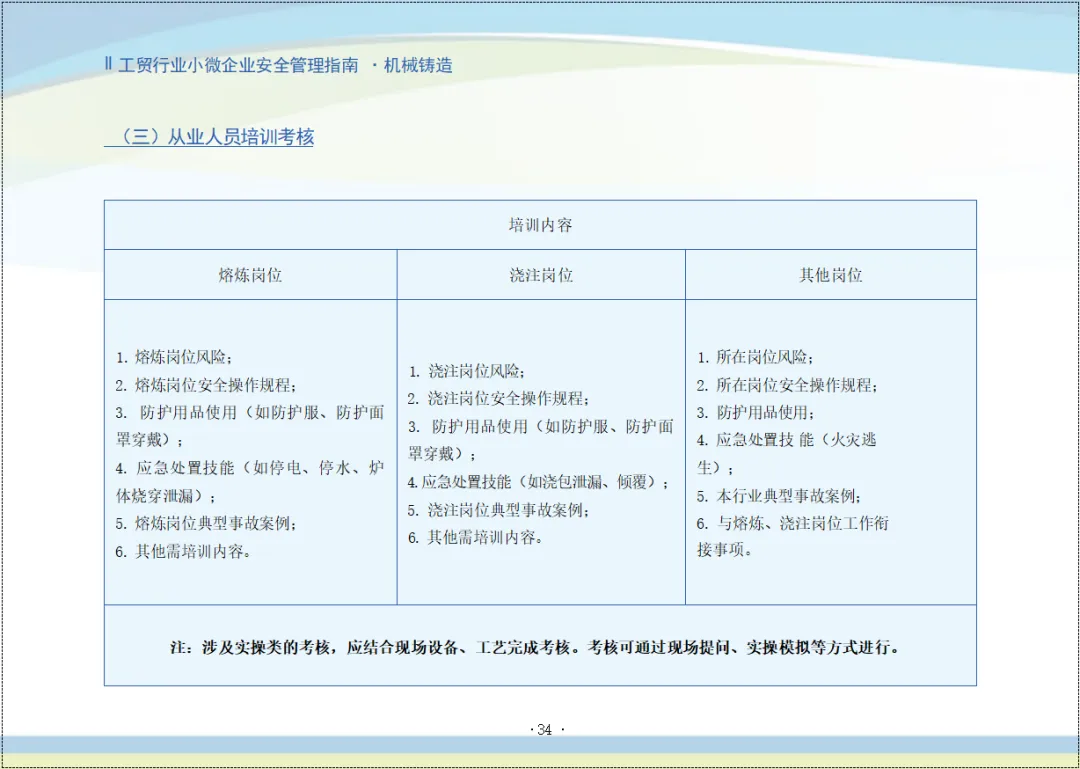The width and height of the screenshot is (1080, 769).
Task: Click header text 工贸行业小微企业安全管理指南
Action: [x=238, y=65]
